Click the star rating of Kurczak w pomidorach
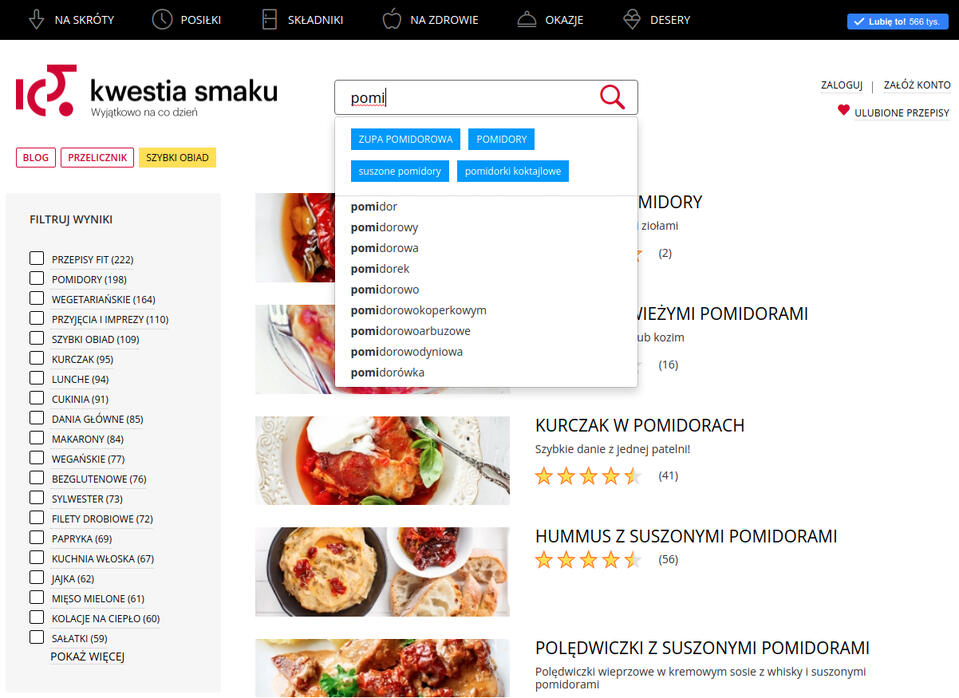The height and width of the screenshot is (698, 959). pos(588,475)
